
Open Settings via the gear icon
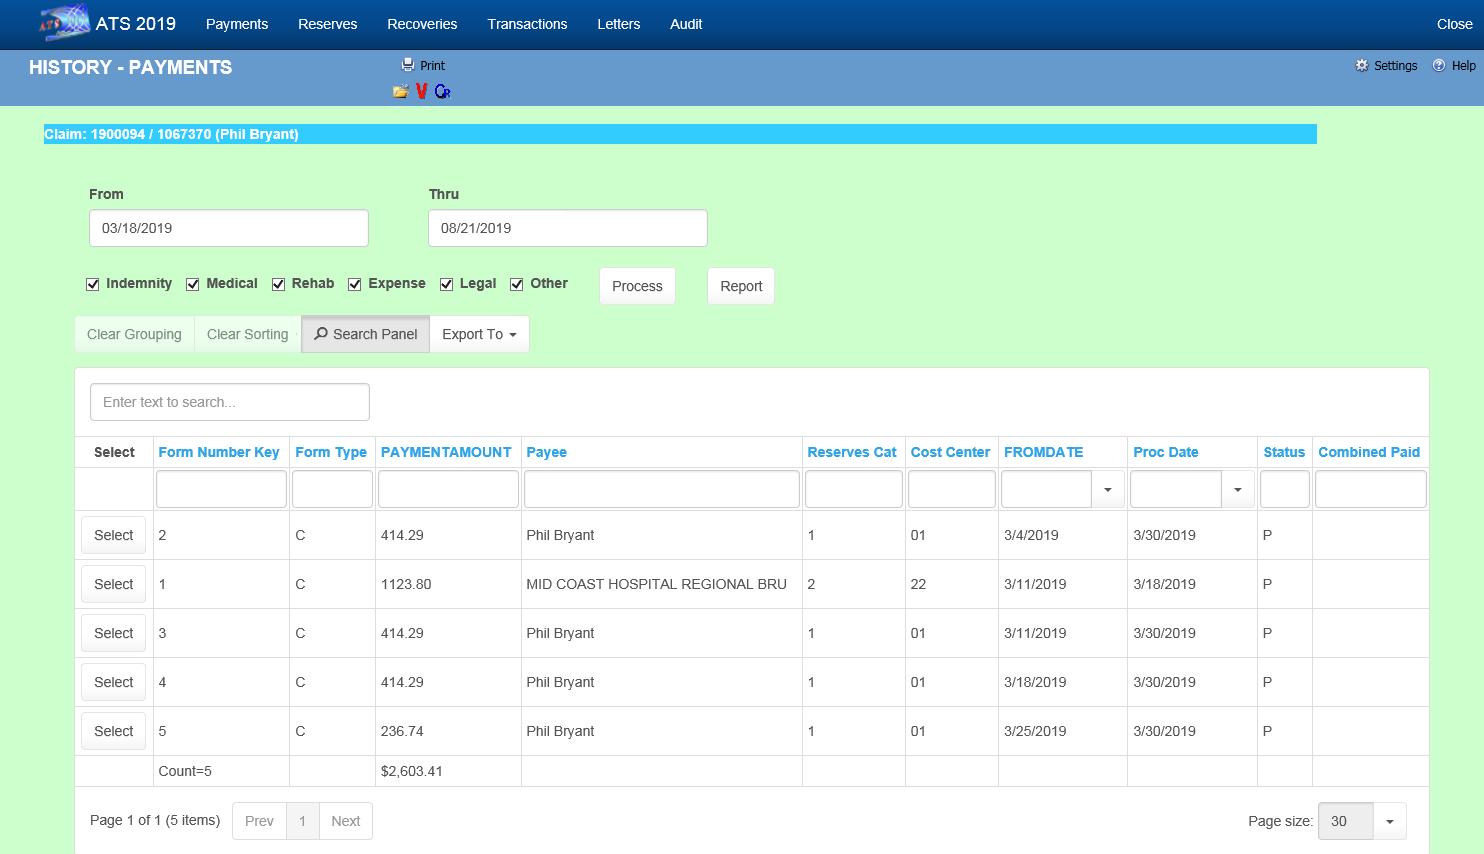[1361, 65]
